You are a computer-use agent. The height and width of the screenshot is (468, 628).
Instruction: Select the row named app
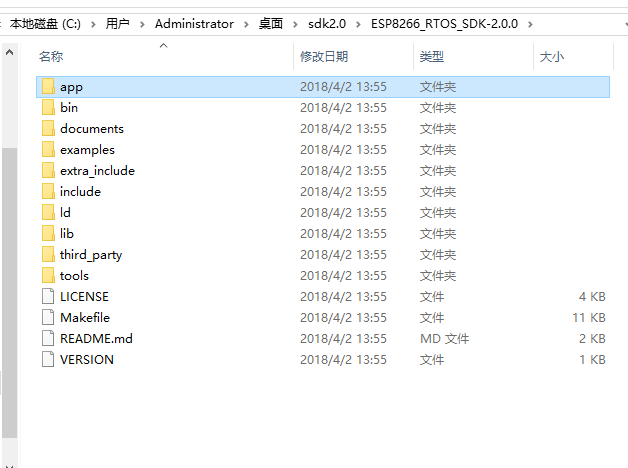pyautogui.click(x=323, y=87)
